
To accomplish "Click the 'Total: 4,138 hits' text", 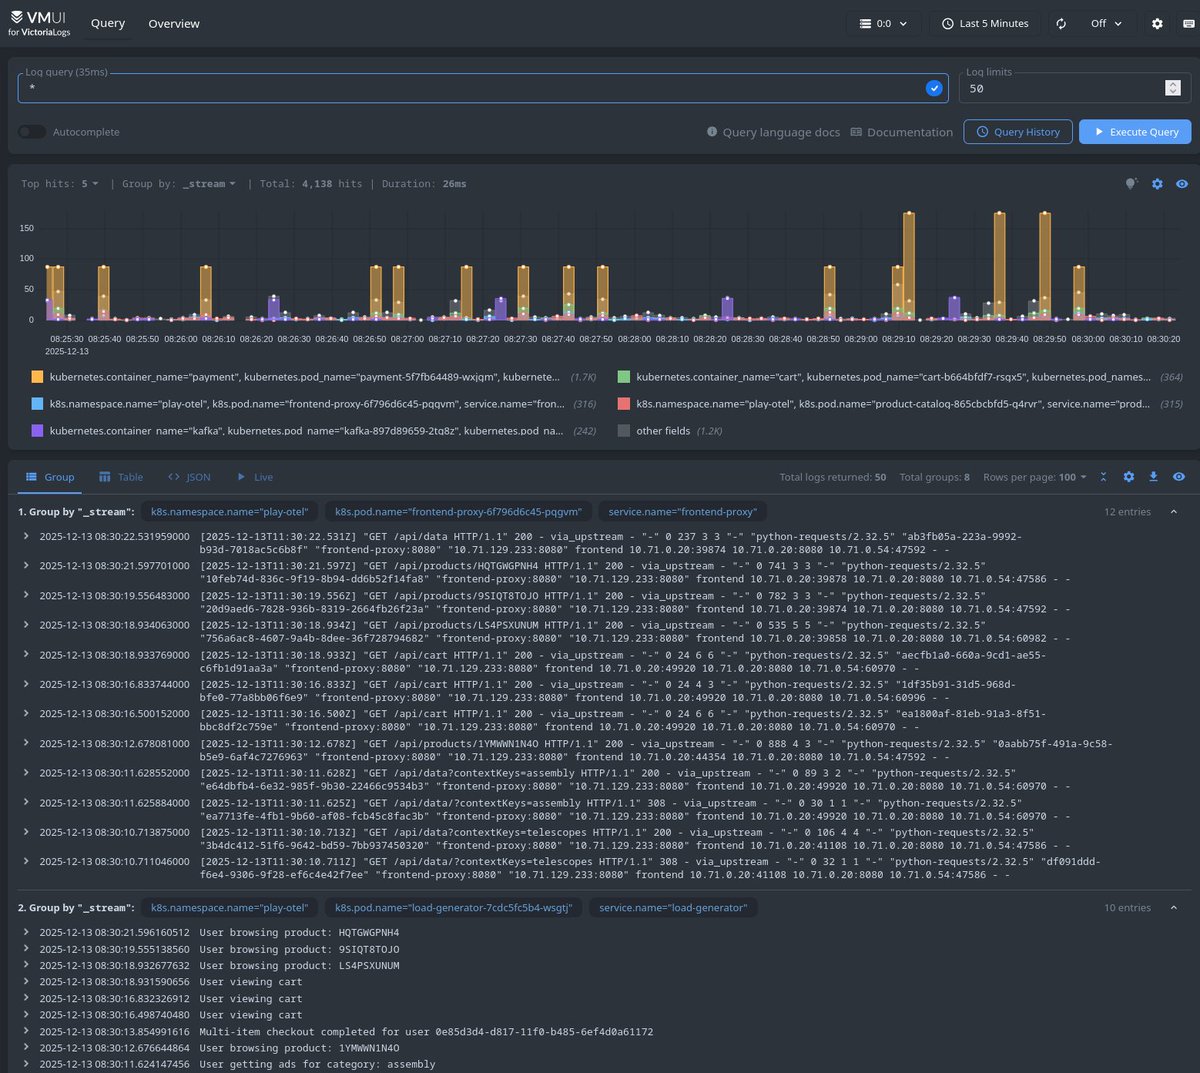I will click(311, 184).
